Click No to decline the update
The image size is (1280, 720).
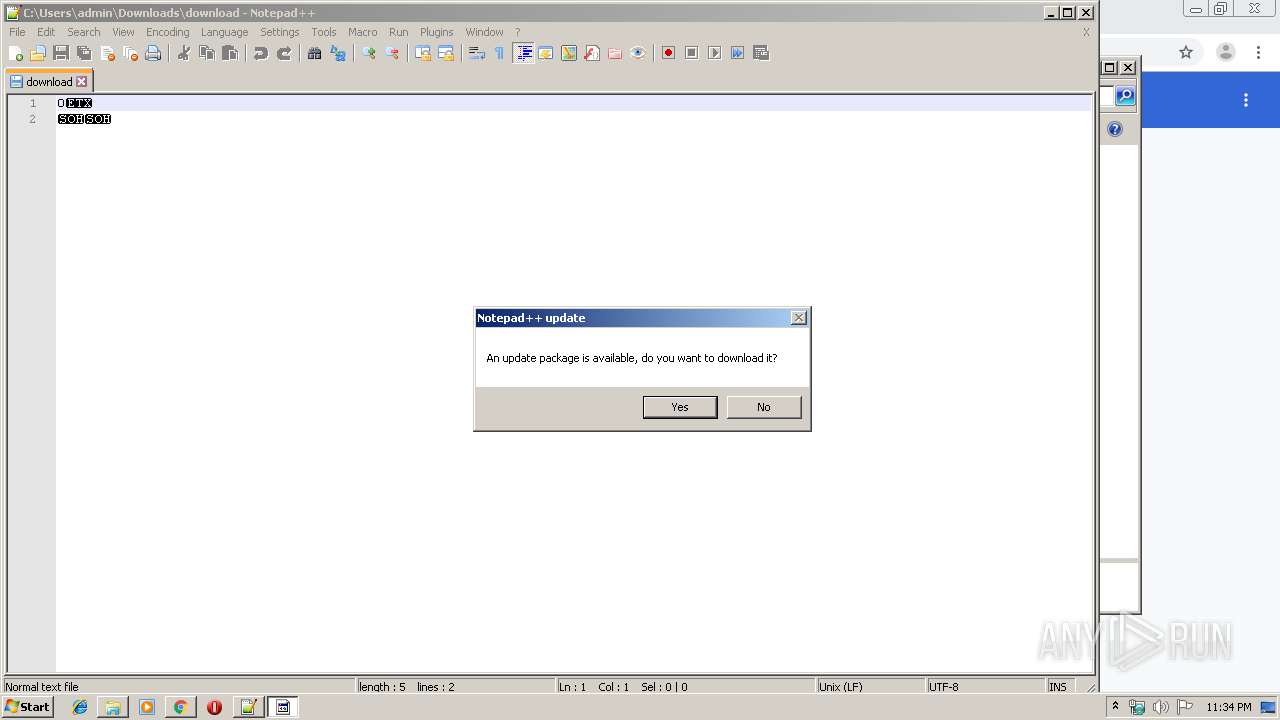coord(764,407)
